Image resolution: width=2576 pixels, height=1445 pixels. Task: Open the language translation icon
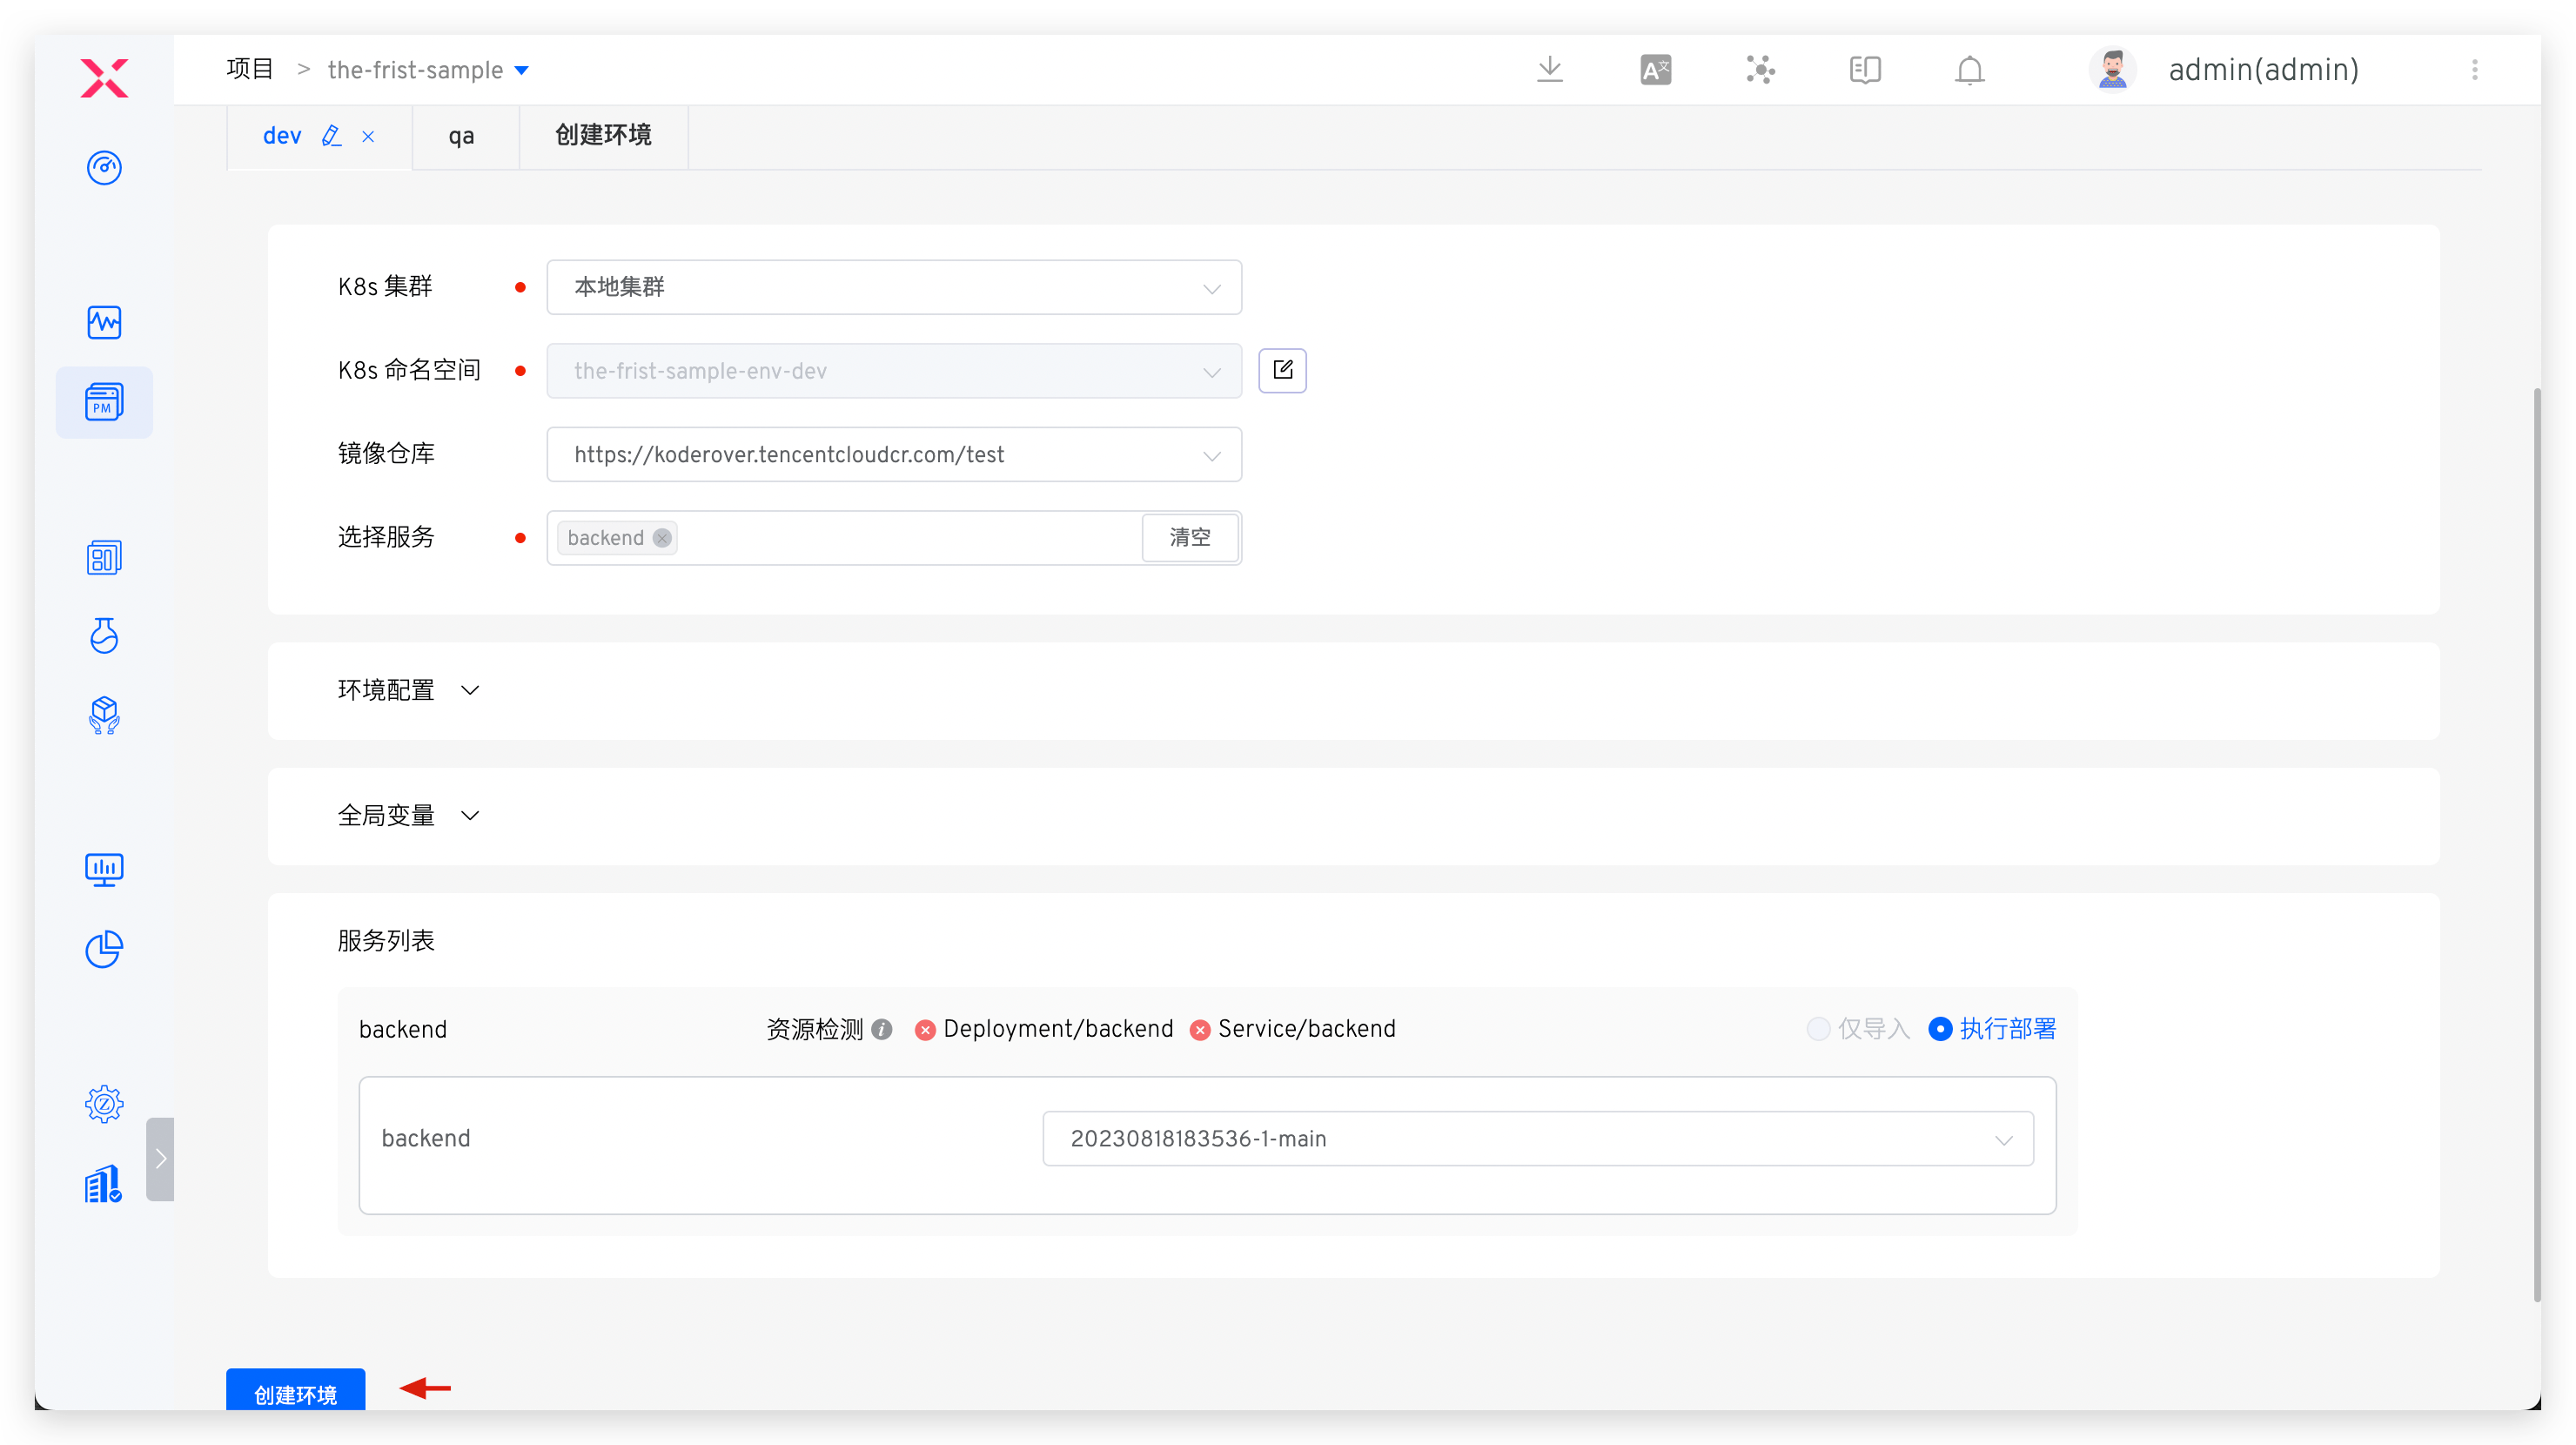tap(1655, 69)
